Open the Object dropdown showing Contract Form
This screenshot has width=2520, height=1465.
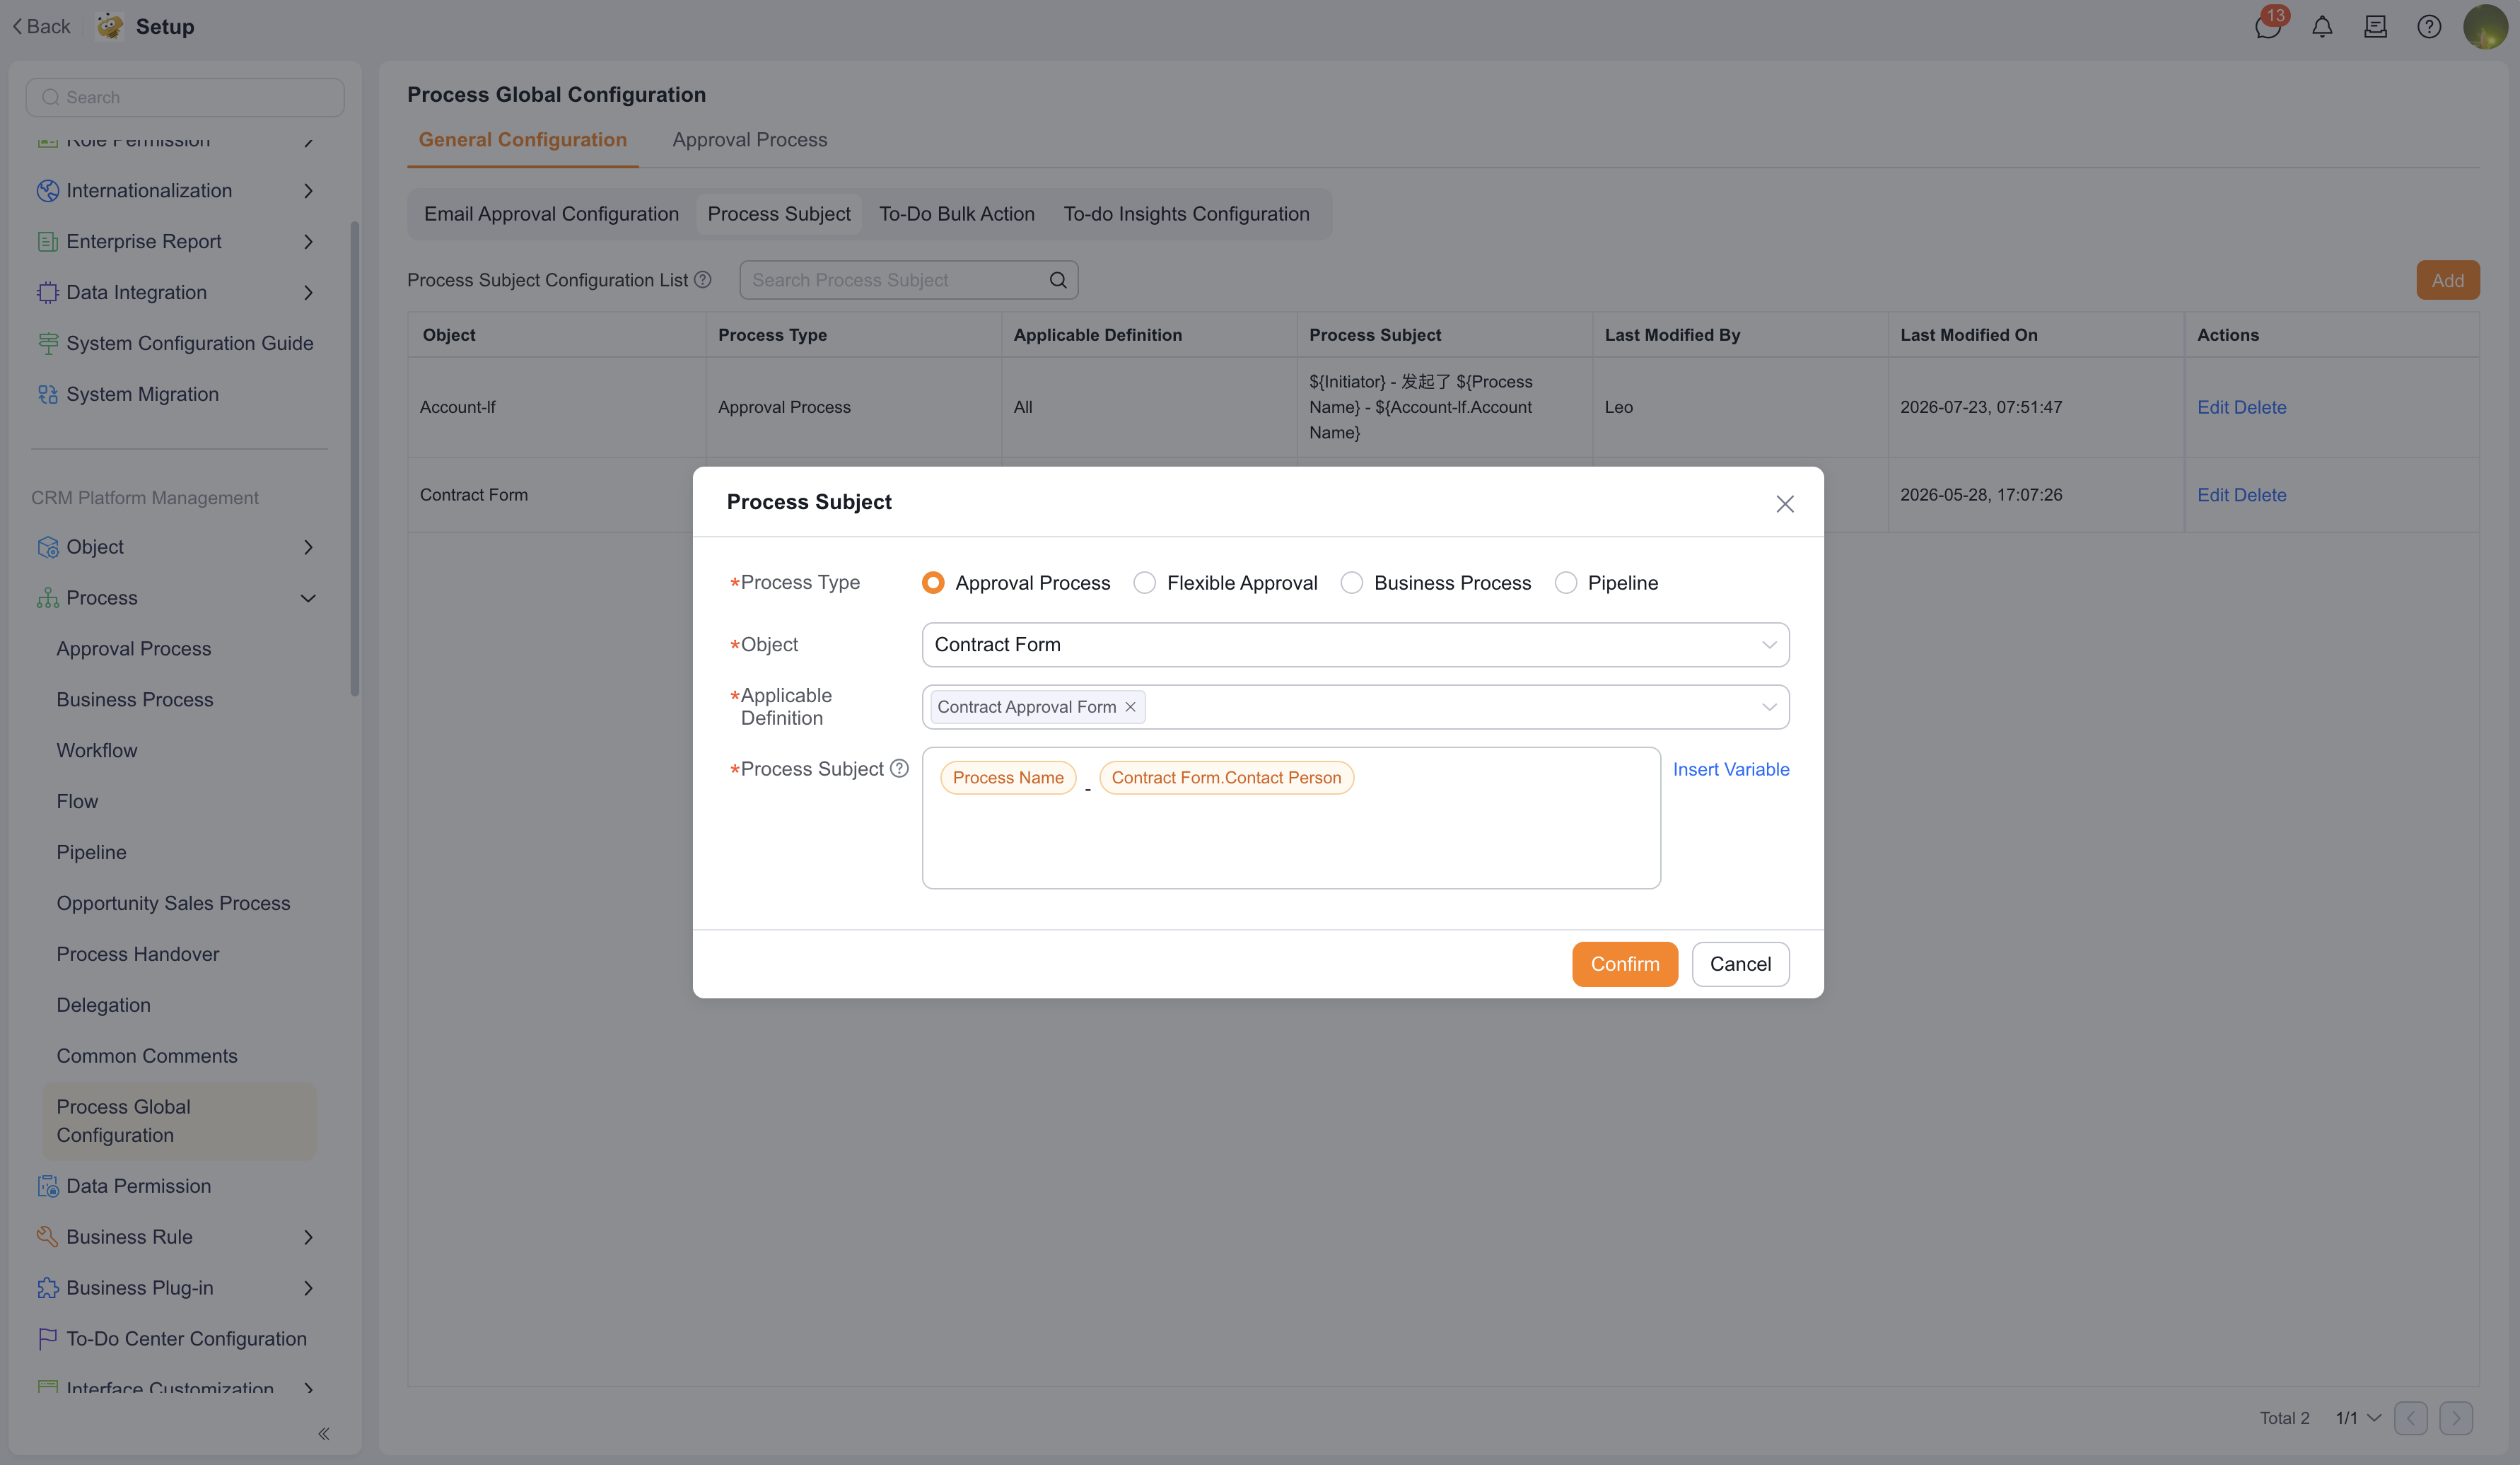[1355, 645]
